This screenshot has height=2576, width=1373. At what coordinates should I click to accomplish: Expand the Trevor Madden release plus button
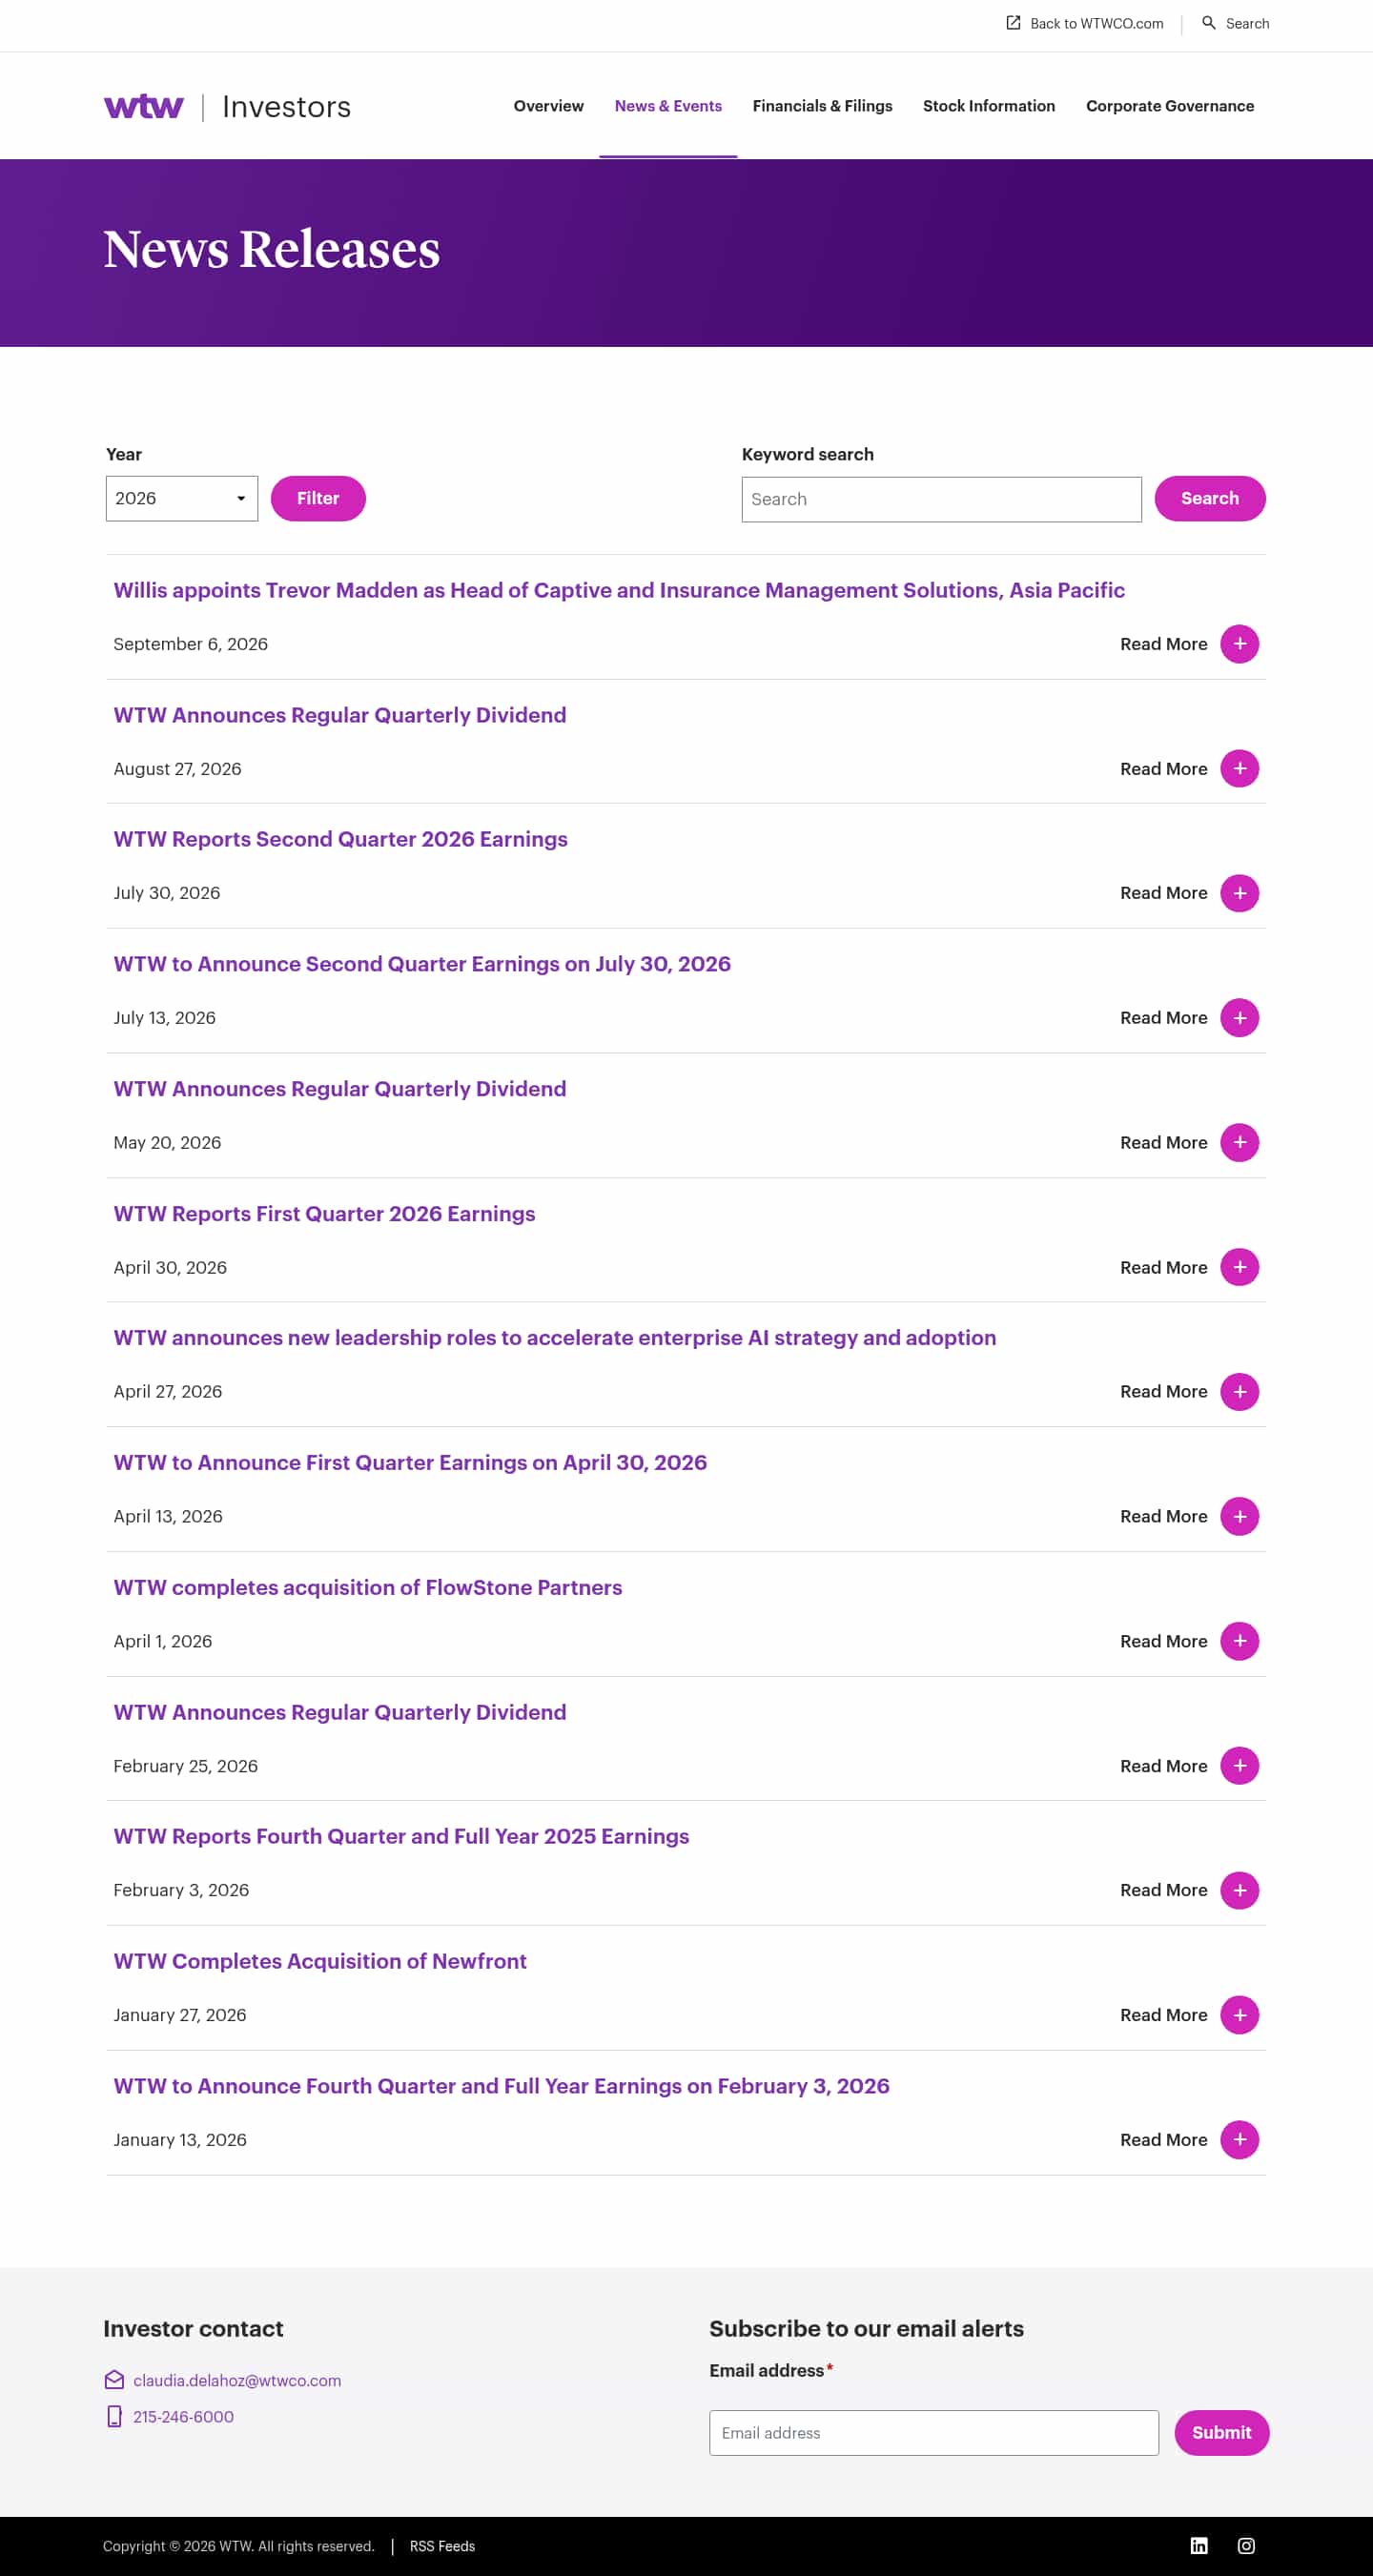tap(1239, 644)
